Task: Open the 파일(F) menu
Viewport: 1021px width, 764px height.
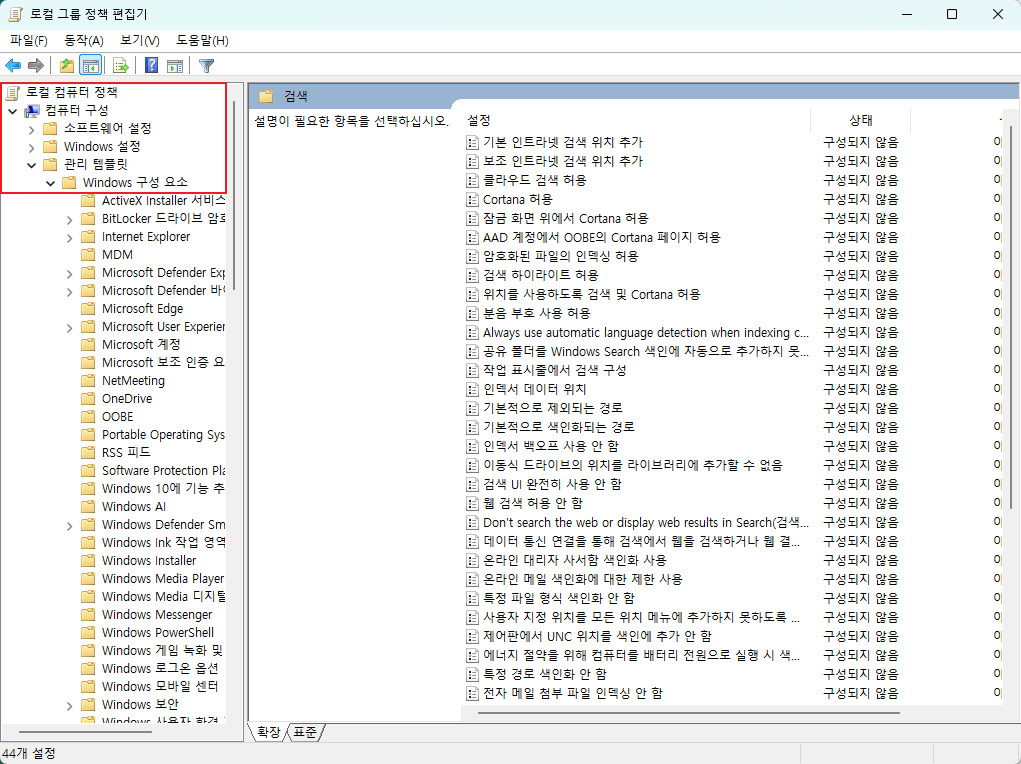Action: coord(29,40)
